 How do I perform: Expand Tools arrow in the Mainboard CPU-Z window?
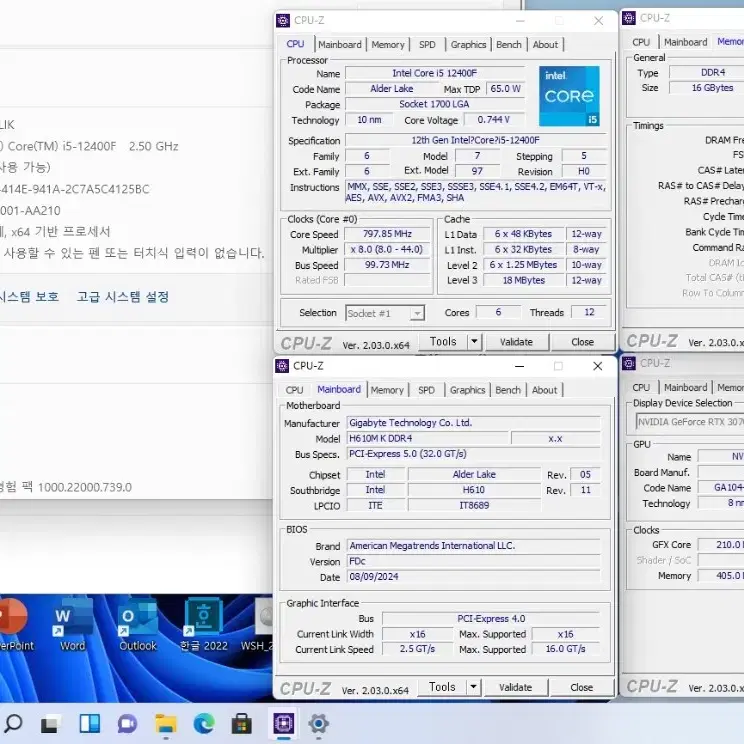point(473,687)
